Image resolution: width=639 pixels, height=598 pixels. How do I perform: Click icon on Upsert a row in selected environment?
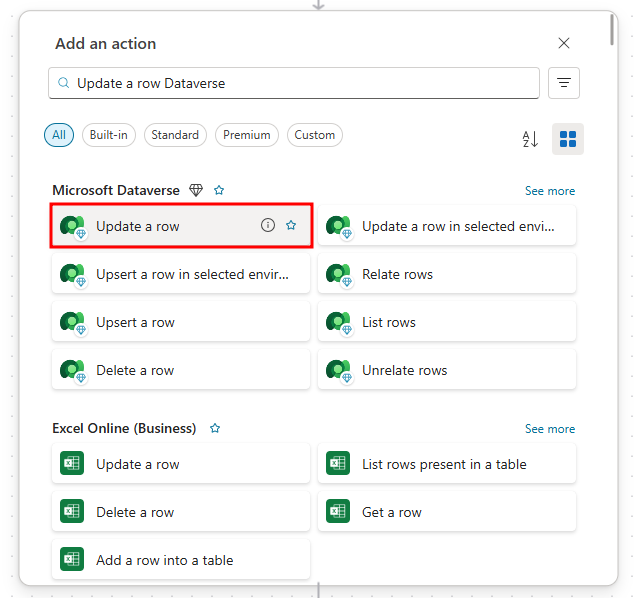point(73,275)
